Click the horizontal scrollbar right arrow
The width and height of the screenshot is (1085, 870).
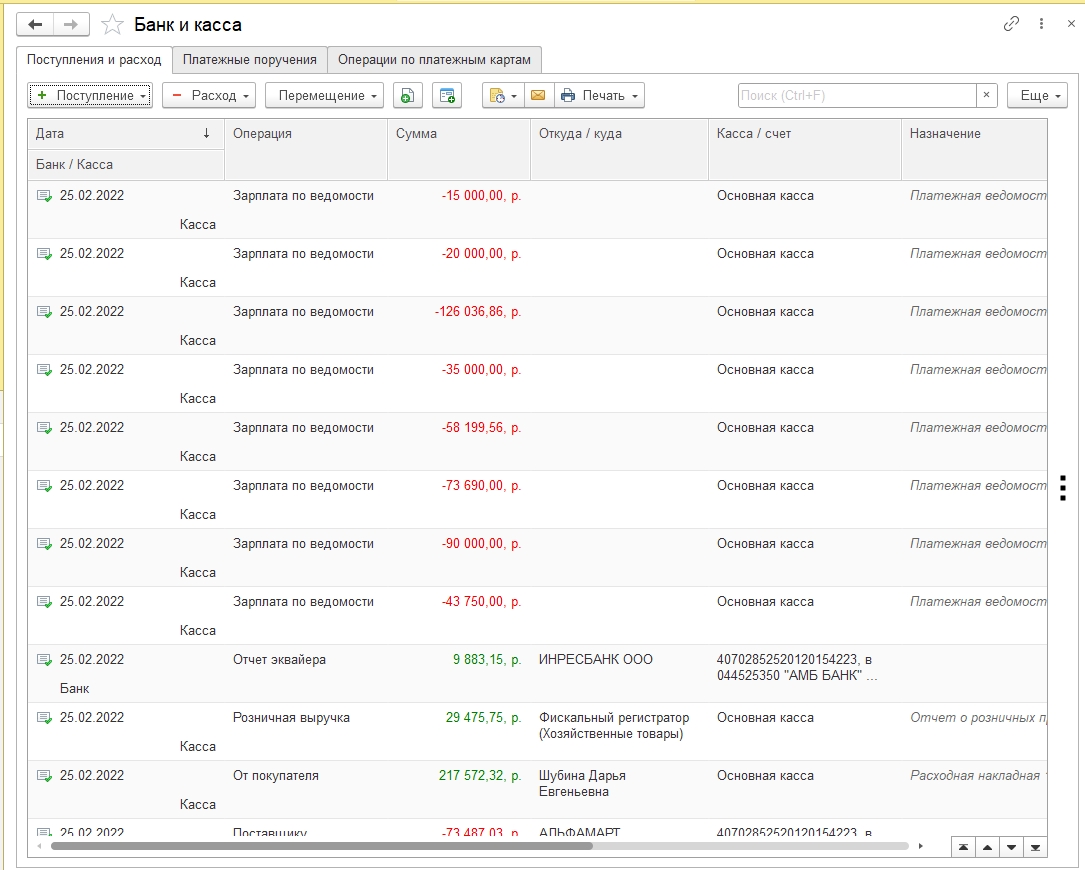coord(920,846)
